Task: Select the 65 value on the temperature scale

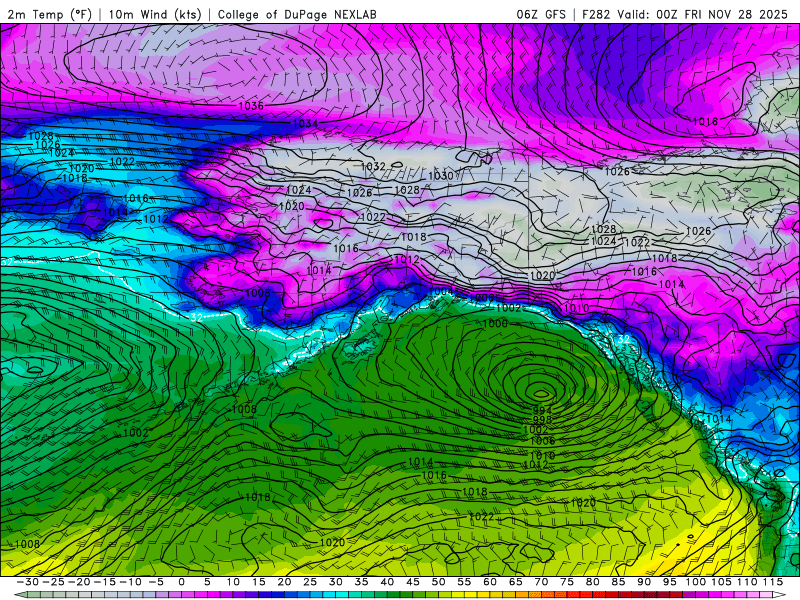Action: click(515, 582)
